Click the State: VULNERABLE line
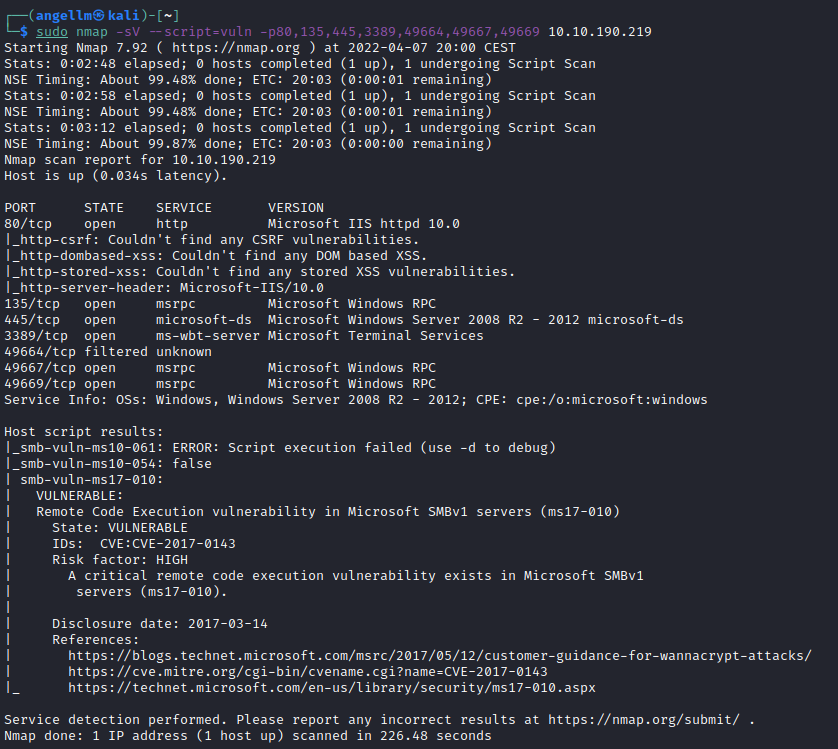This screenshot has width=838, height=749. pos(120,528)
